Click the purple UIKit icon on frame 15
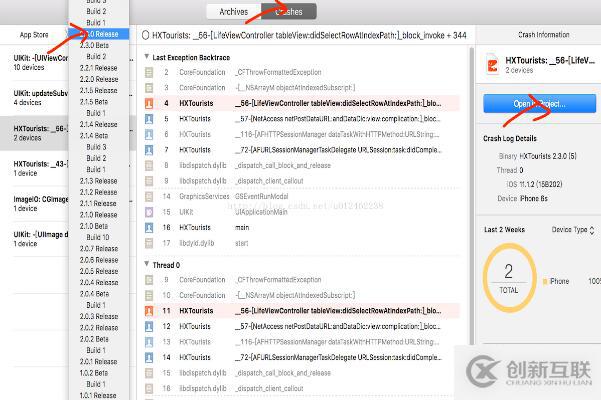Viewport: 601px width, 400px height. (149, 212)
